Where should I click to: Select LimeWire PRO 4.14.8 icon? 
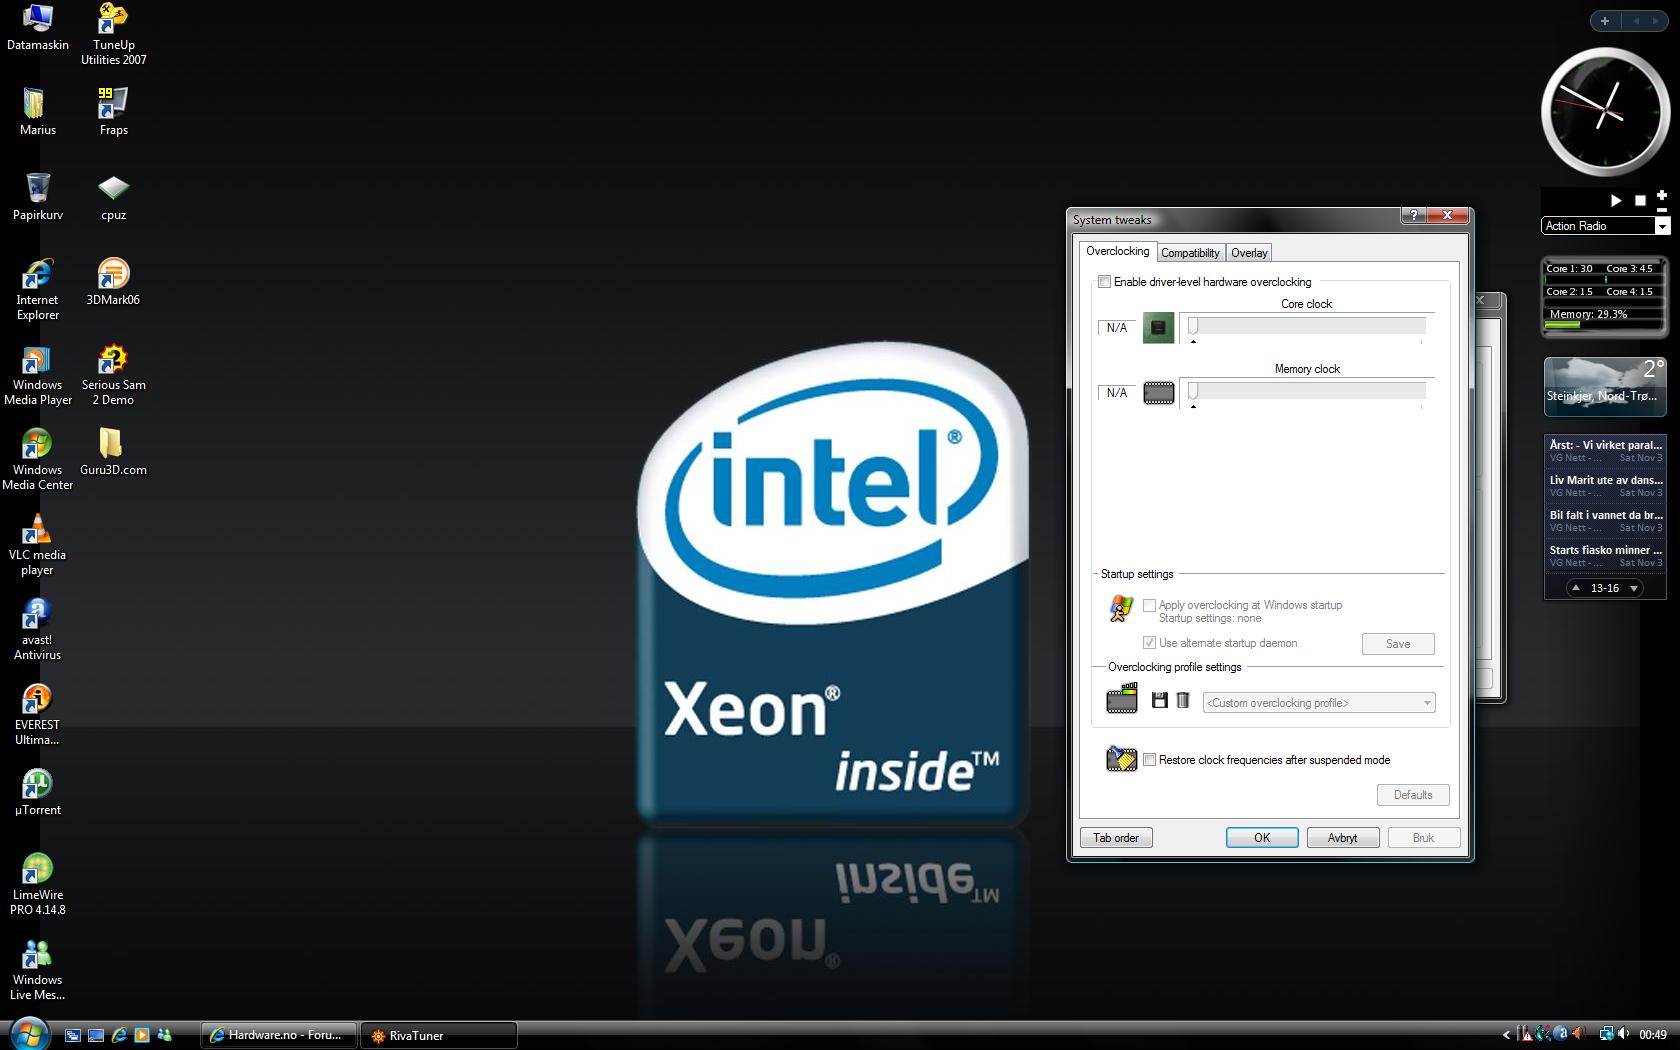pyautogui.click(x=37, y=884)
